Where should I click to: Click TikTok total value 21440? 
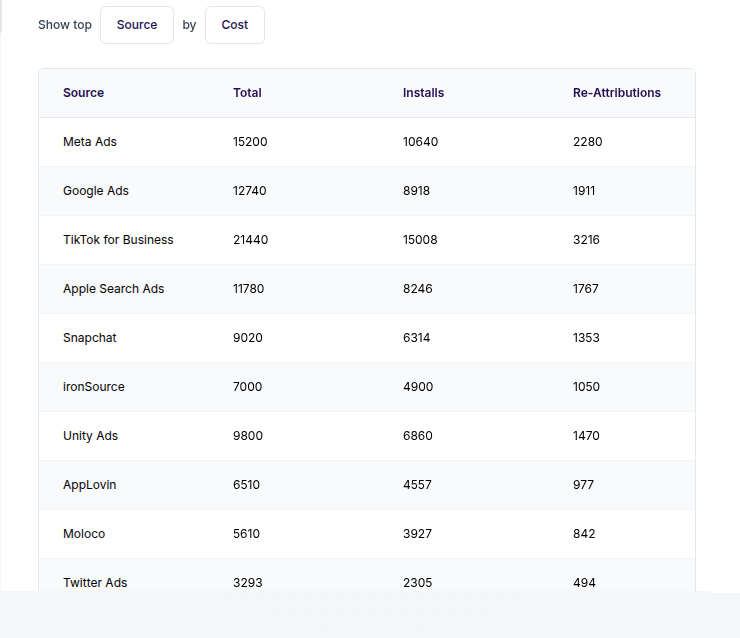251,240
